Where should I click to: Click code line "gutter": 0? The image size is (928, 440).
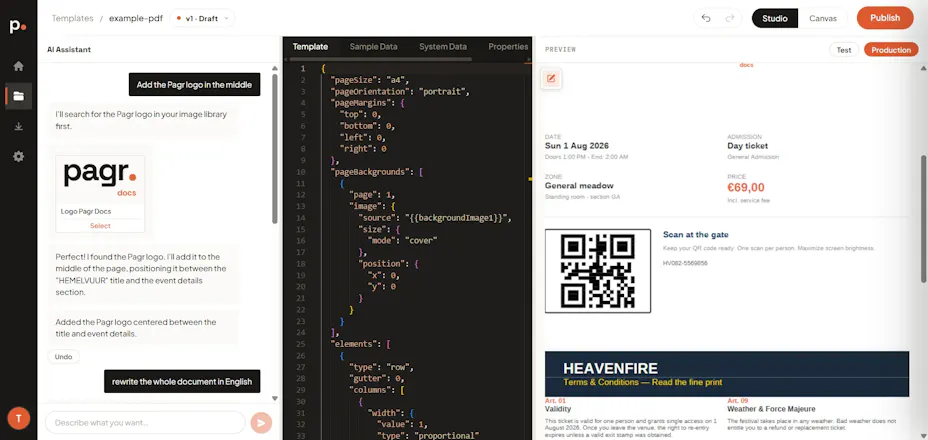[x=376, y=378]
